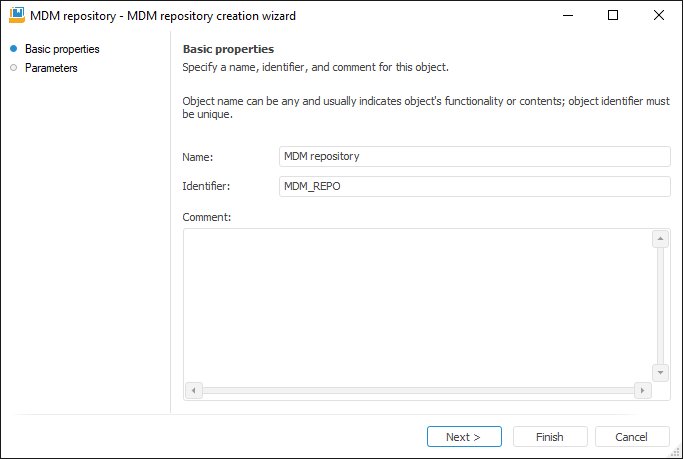
Task: Click the Comment horizontal scrollbar track
Action: [x=418, y=391]
